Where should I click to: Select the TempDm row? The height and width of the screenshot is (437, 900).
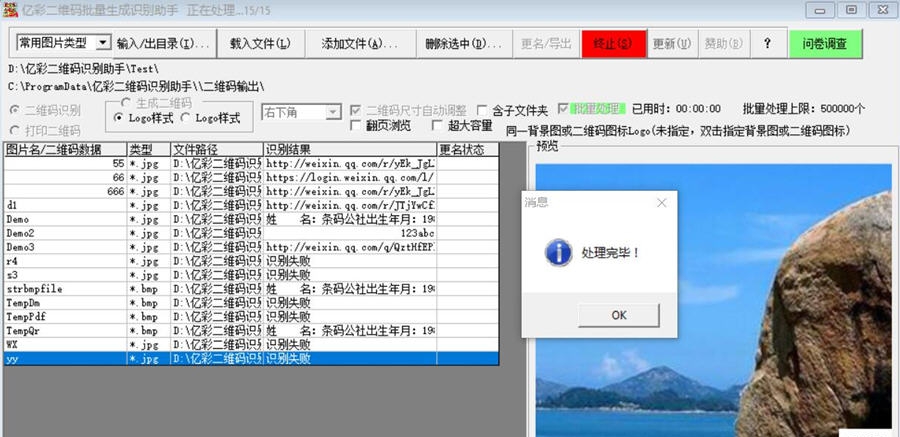(251, 303)
